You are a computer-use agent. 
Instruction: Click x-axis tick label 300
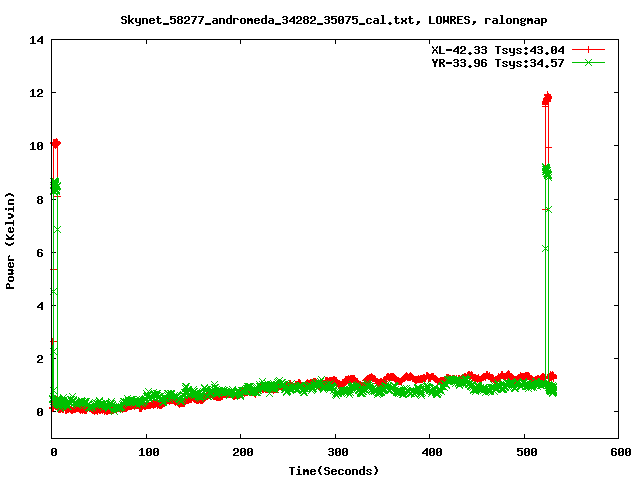click(338, 452)
